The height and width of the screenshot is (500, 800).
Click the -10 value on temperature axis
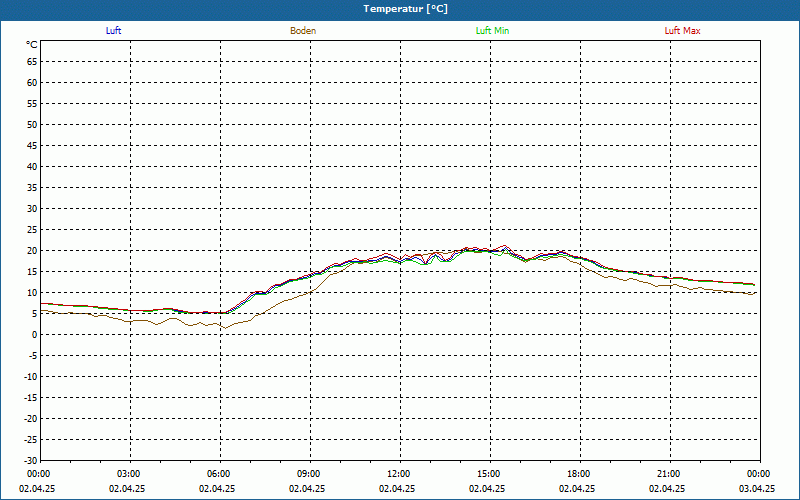31,377
